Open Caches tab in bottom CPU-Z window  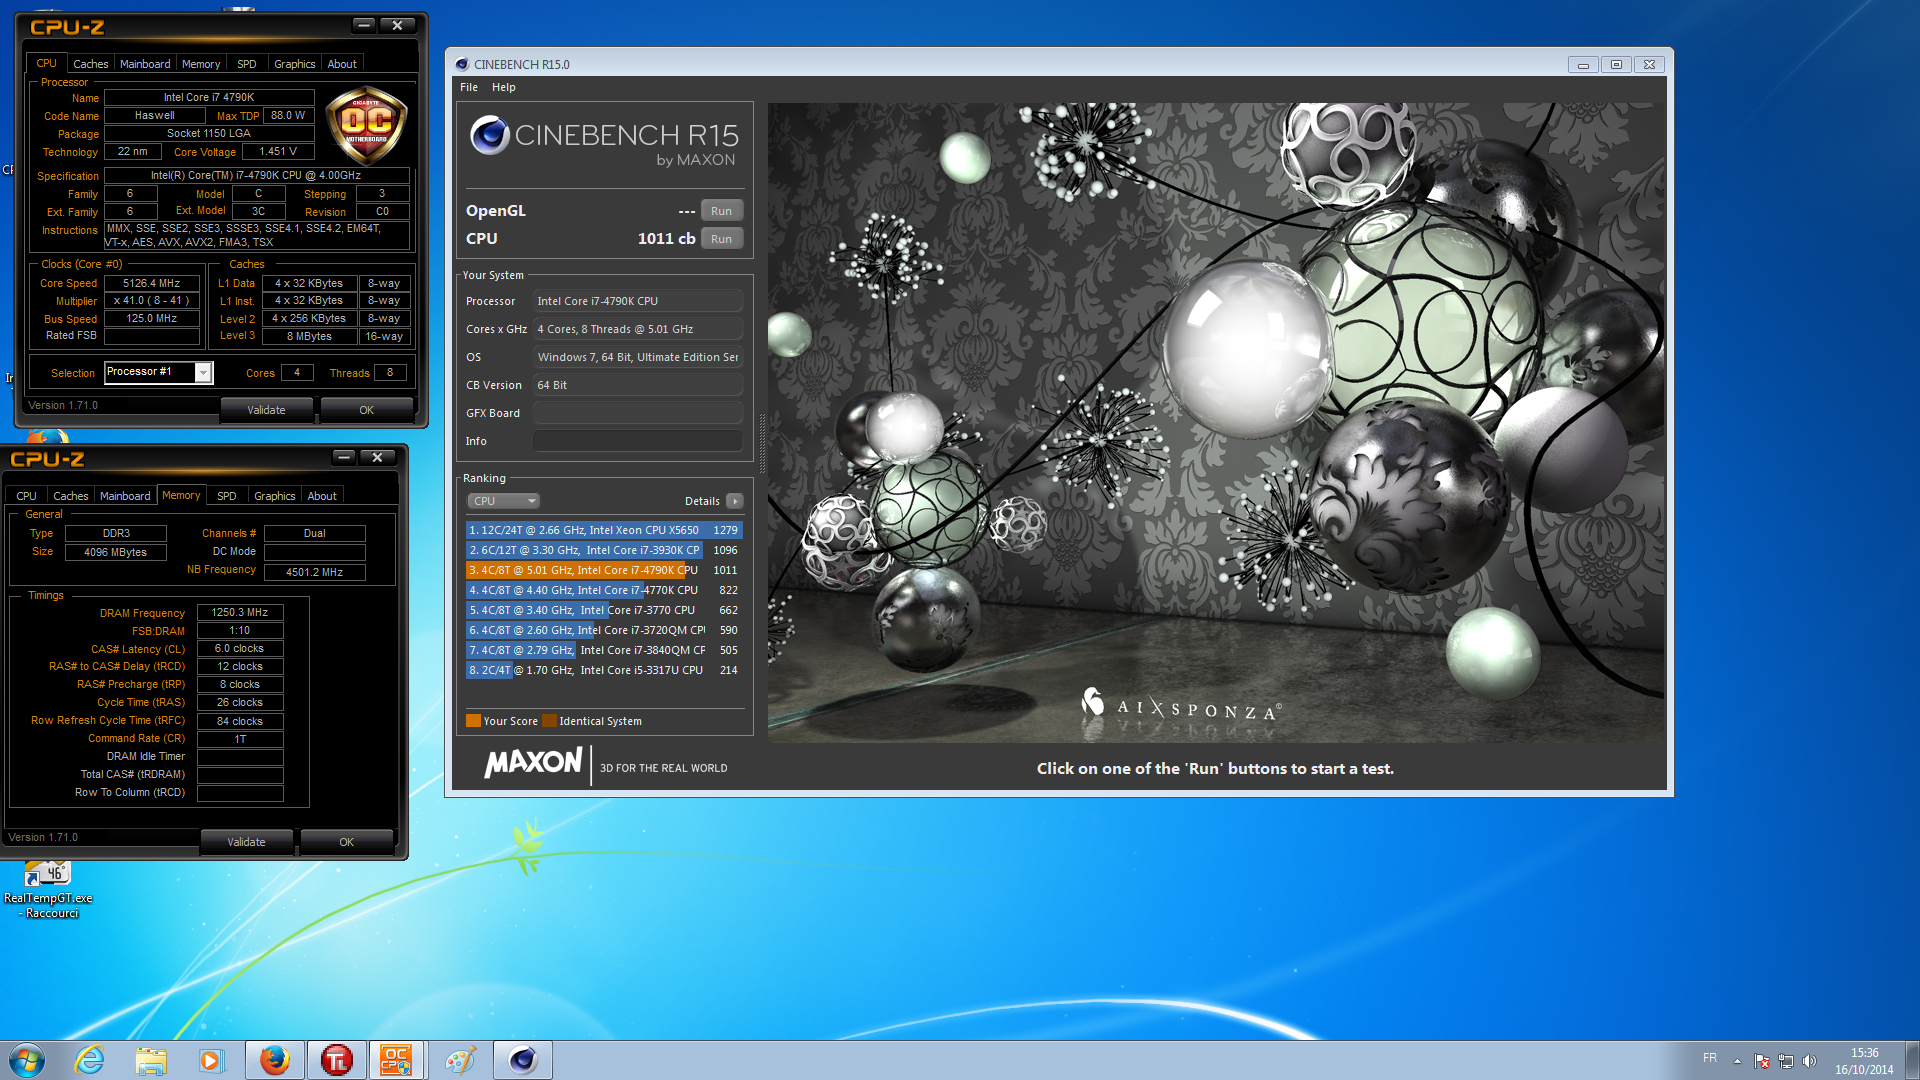70,496
